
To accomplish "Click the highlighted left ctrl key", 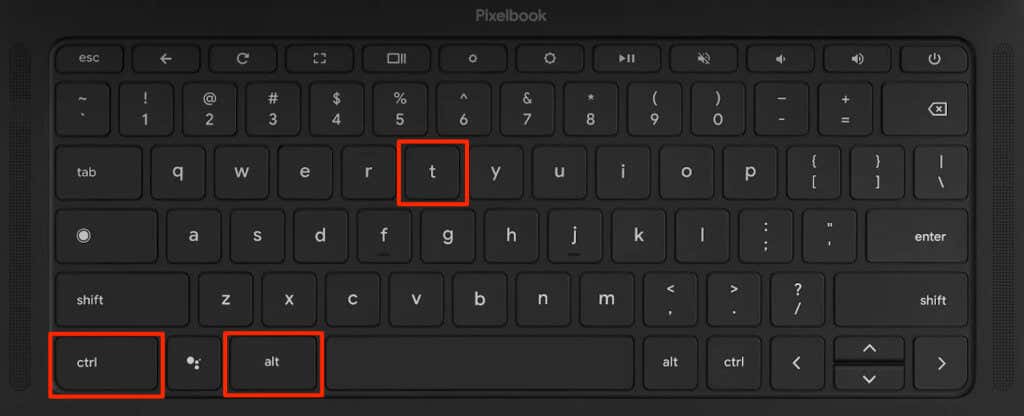I will pyautogui.click(x=106, y=364).
